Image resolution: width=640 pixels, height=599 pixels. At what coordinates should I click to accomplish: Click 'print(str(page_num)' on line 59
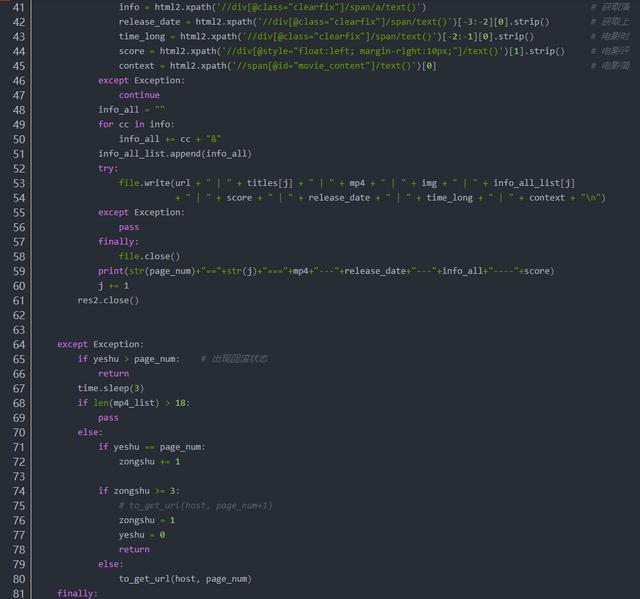pos(147,271)
